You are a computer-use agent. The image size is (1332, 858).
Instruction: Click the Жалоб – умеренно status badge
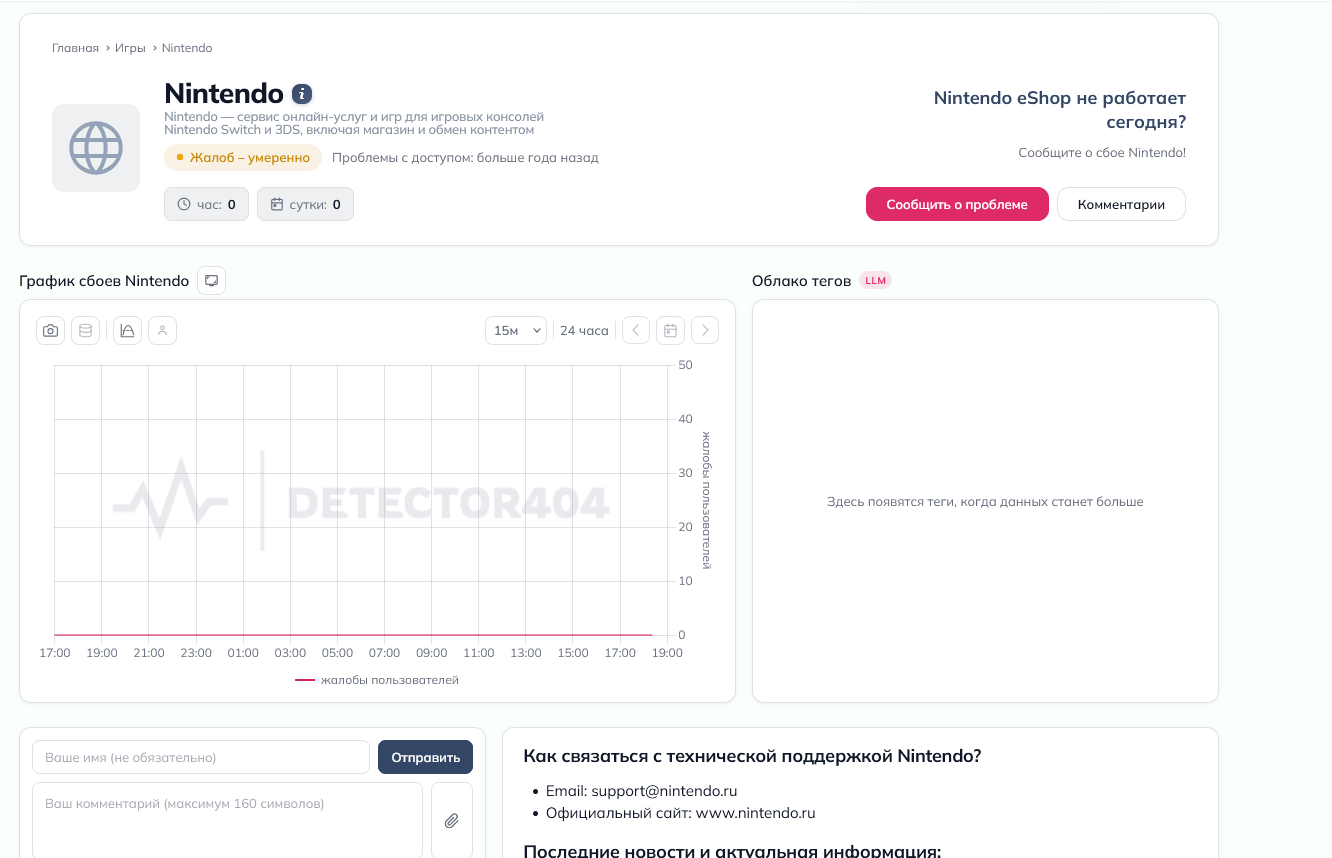(x=243, y=157)
